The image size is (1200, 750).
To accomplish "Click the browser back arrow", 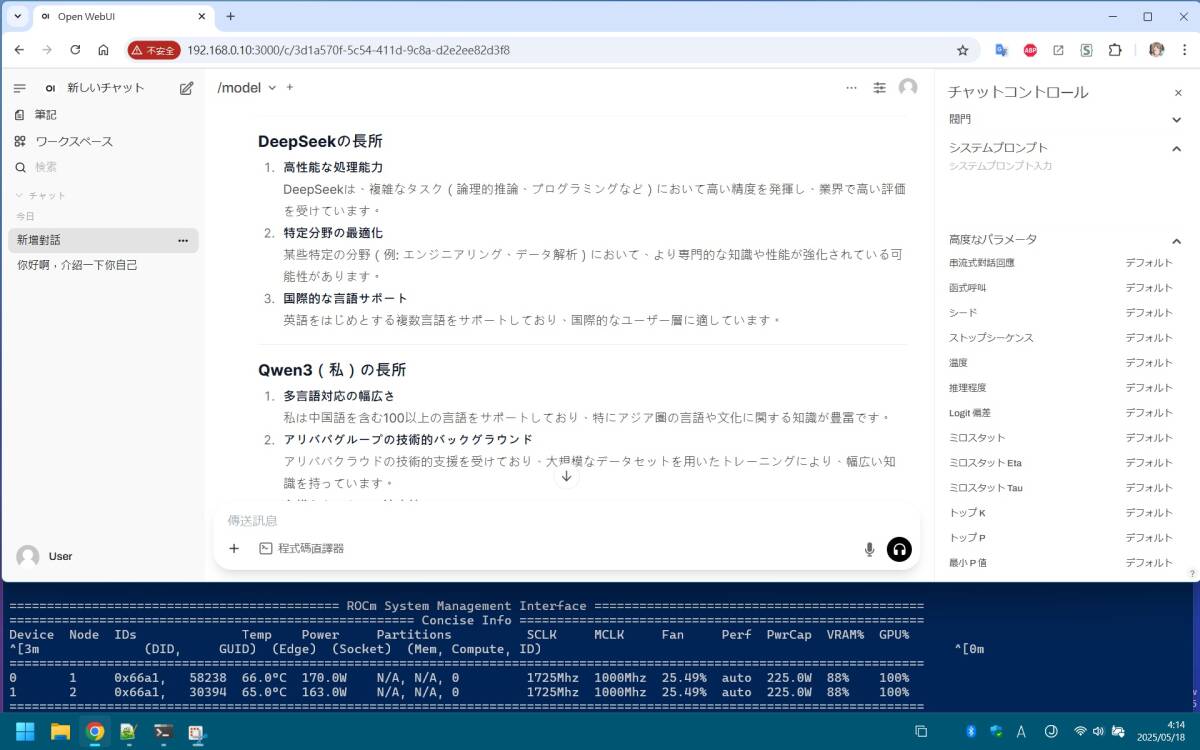I will 20,50.
